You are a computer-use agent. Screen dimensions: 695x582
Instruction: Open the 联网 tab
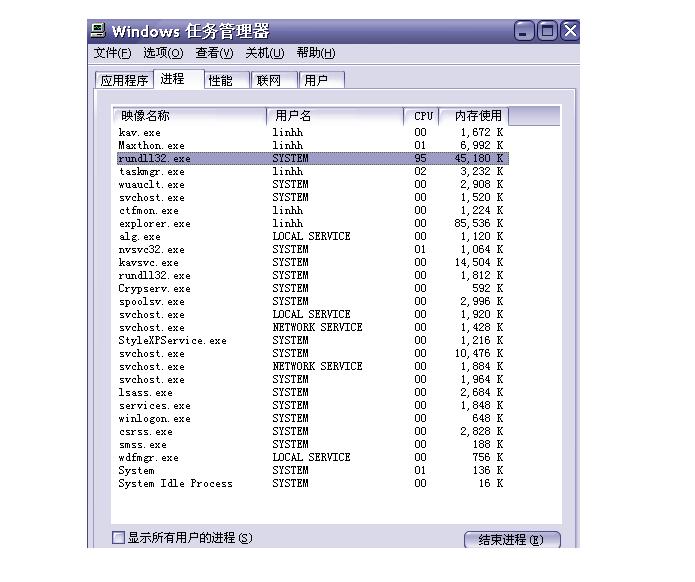tap(274, 80)
